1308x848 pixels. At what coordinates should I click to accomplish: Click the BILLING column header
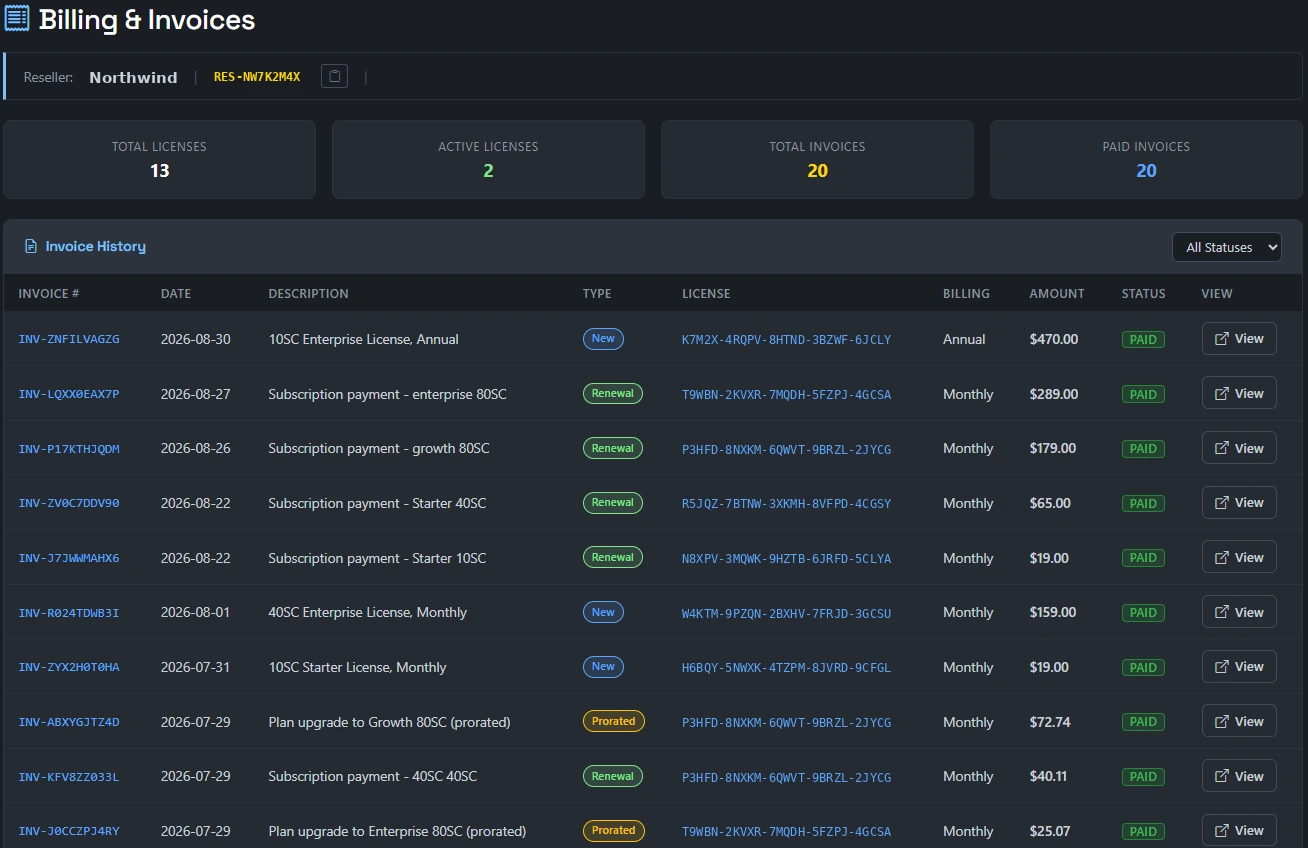(x=966, y=294)
